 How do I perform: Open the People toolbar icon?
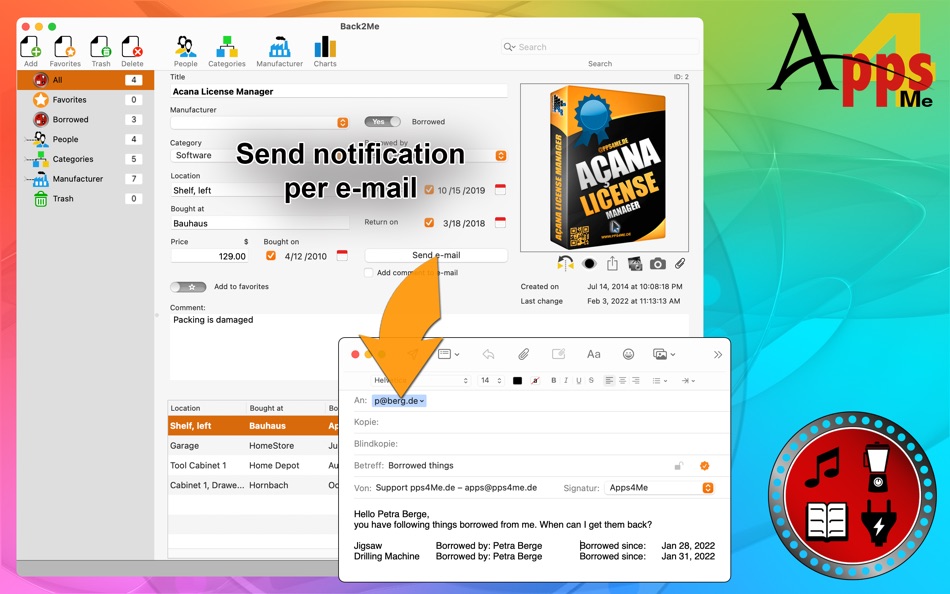[x=185, y=47]
